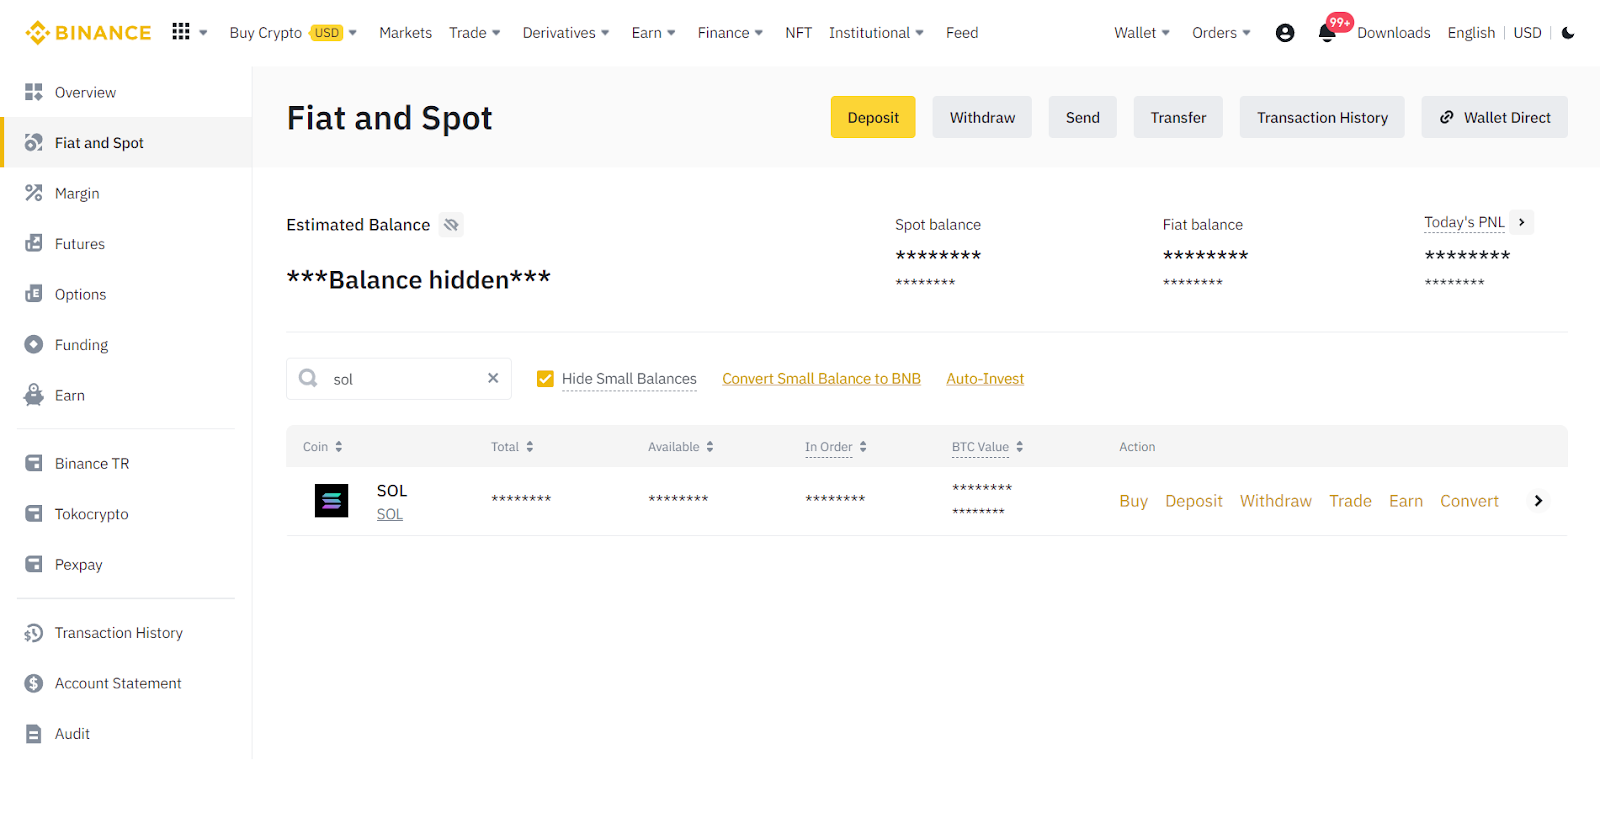Open Feed in top navigation
1600x813 pixels.
tap(962, 33)
